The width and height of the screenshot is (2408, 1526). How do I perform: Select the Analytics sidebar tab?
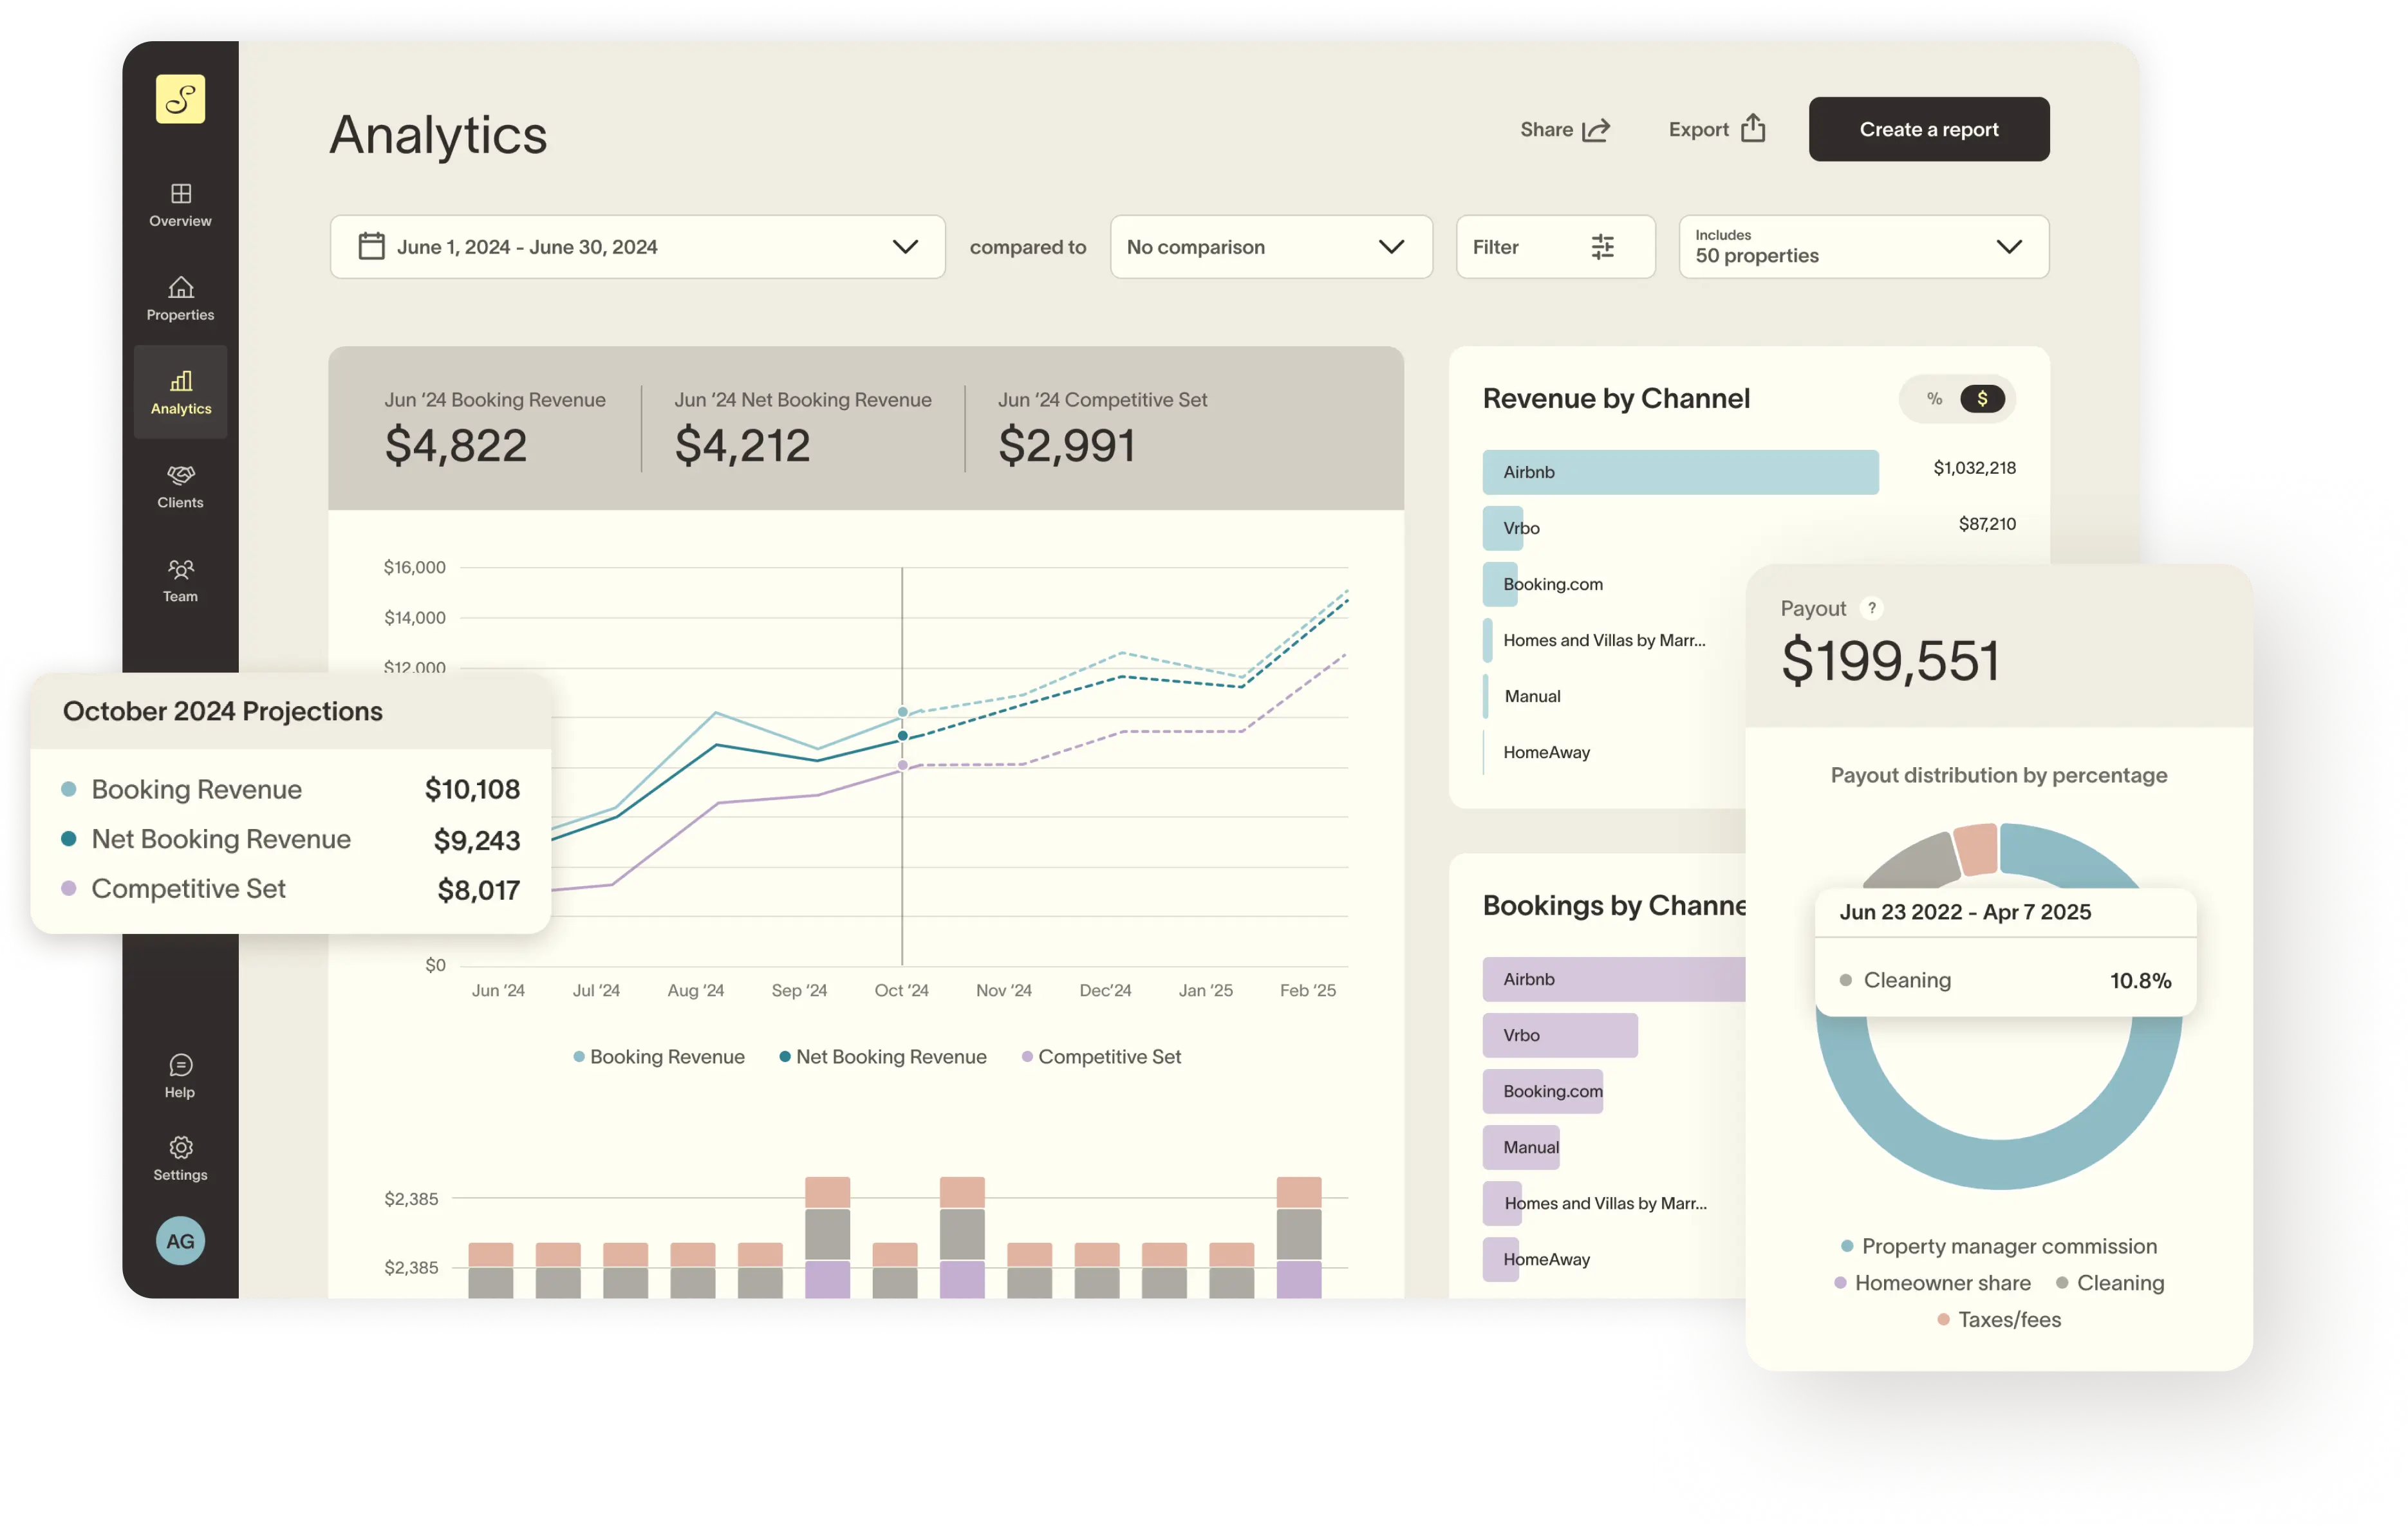(x=180, y=392)
